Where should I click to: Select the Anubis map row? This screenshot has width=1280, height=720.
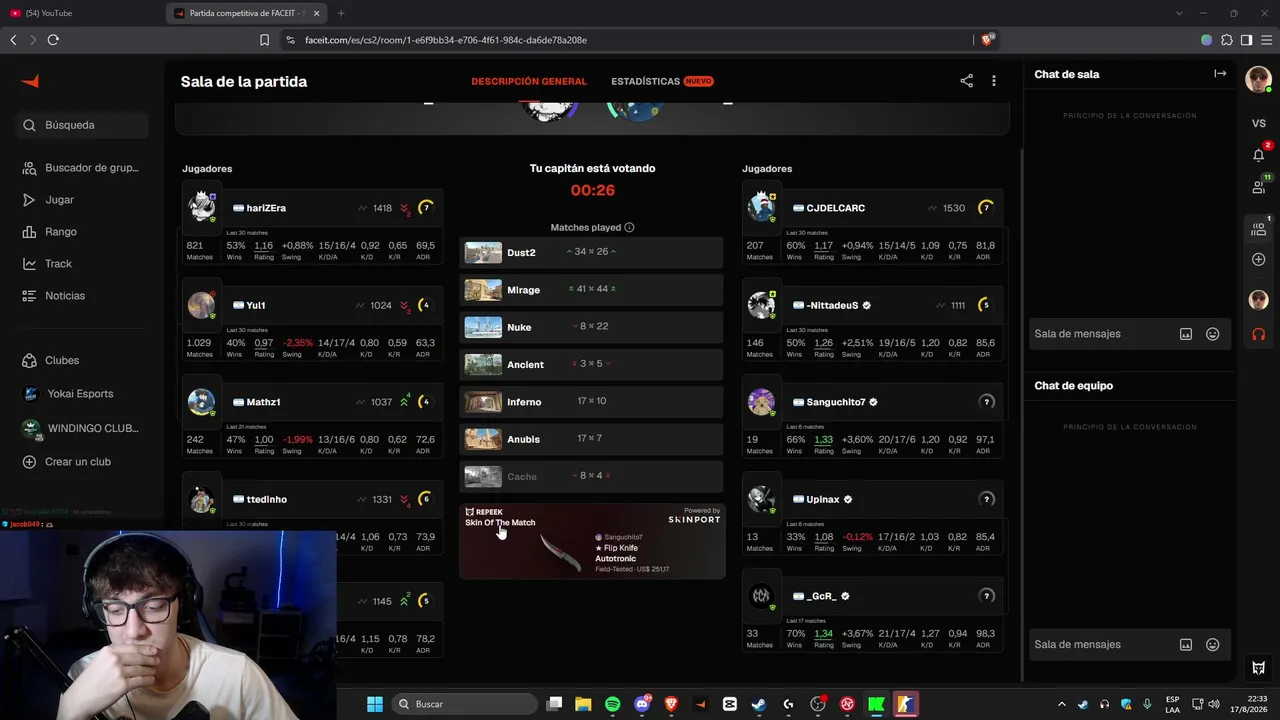(591, 439)
